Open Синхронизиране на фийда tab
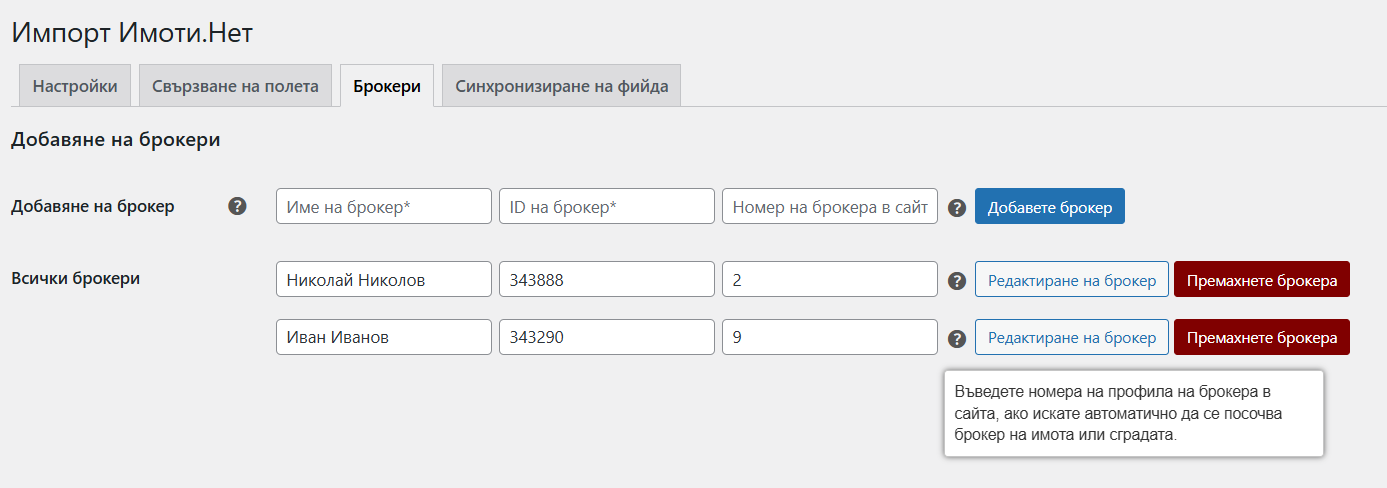 click(562, 86)
